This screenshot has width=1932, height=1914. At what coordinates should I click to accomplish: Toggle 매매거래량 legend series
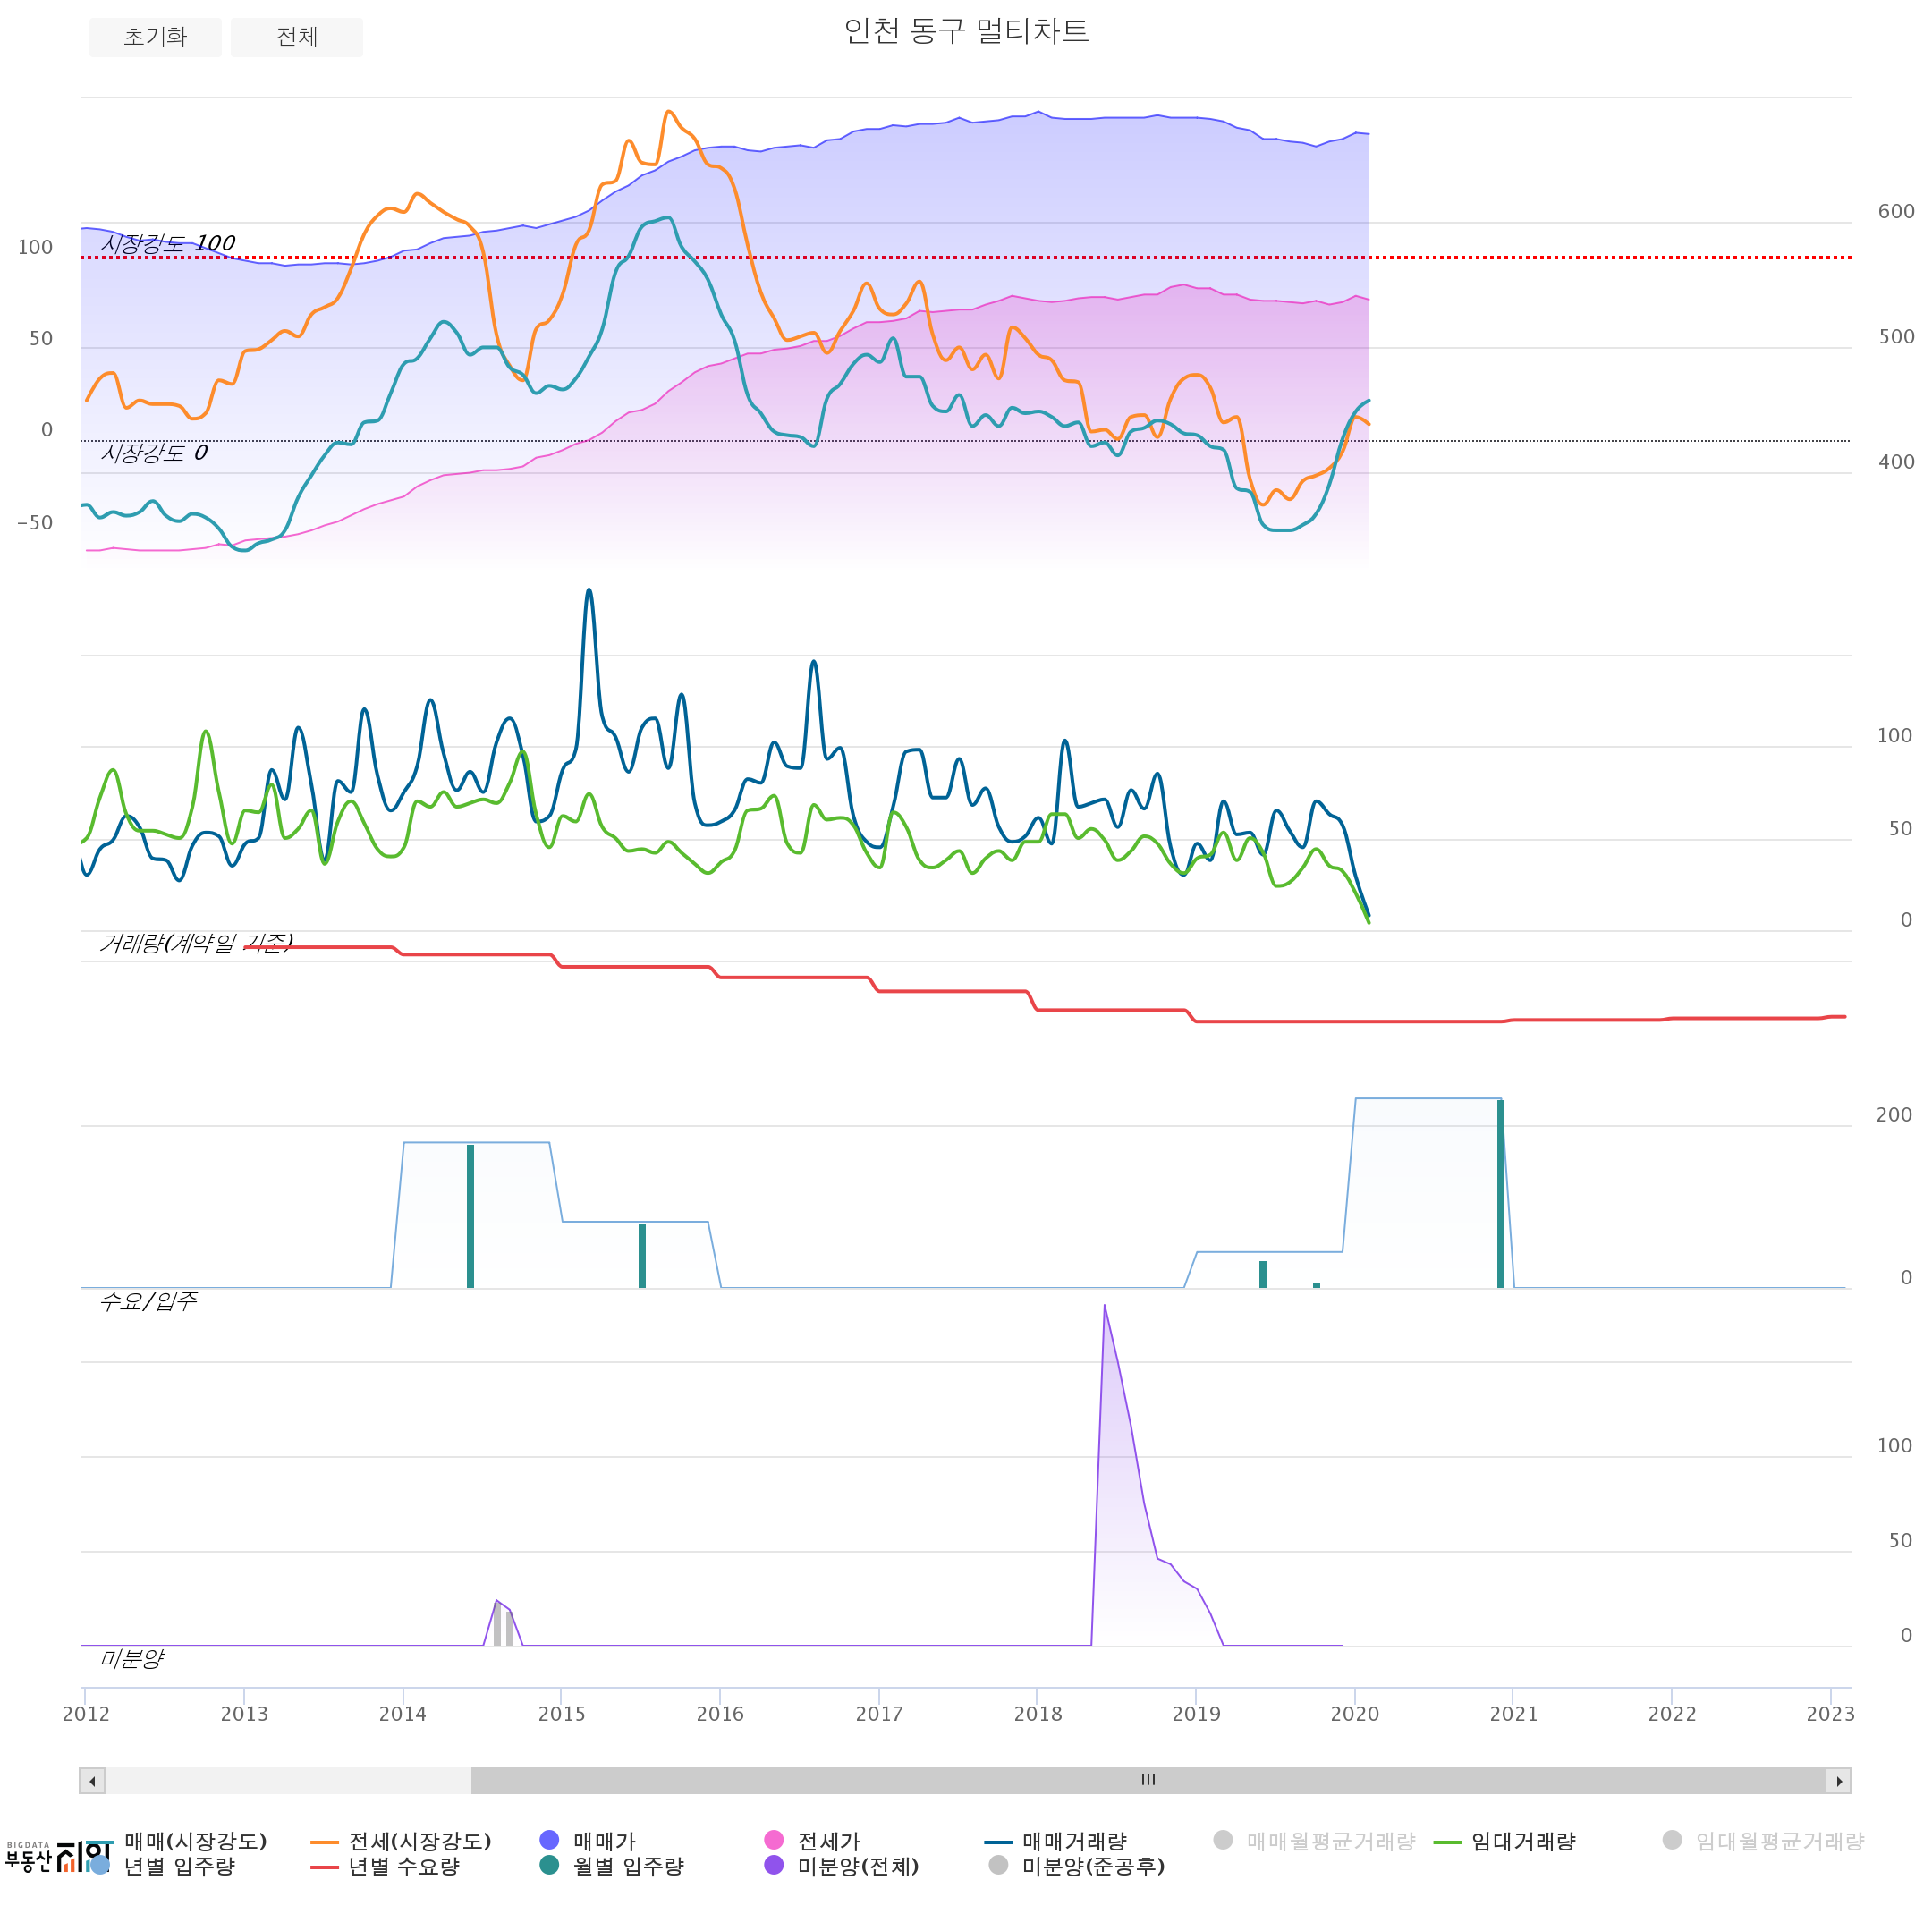pyautogui.click(x=1056, y=1841)
